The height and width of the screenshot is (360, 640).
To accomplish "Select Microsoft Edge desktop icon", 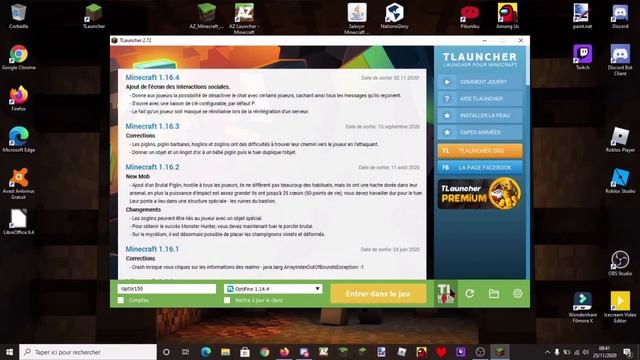I will tap(18, 140).
